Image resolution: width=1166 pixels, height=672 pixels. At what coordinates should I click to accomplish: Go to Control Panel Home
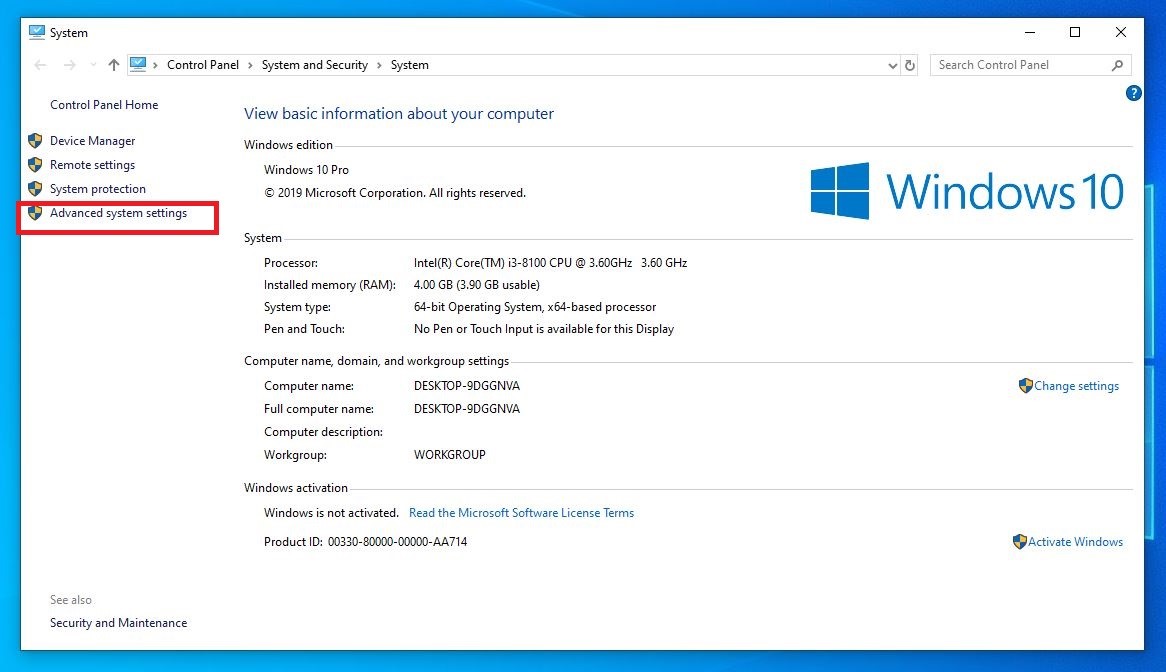(104, 105)
